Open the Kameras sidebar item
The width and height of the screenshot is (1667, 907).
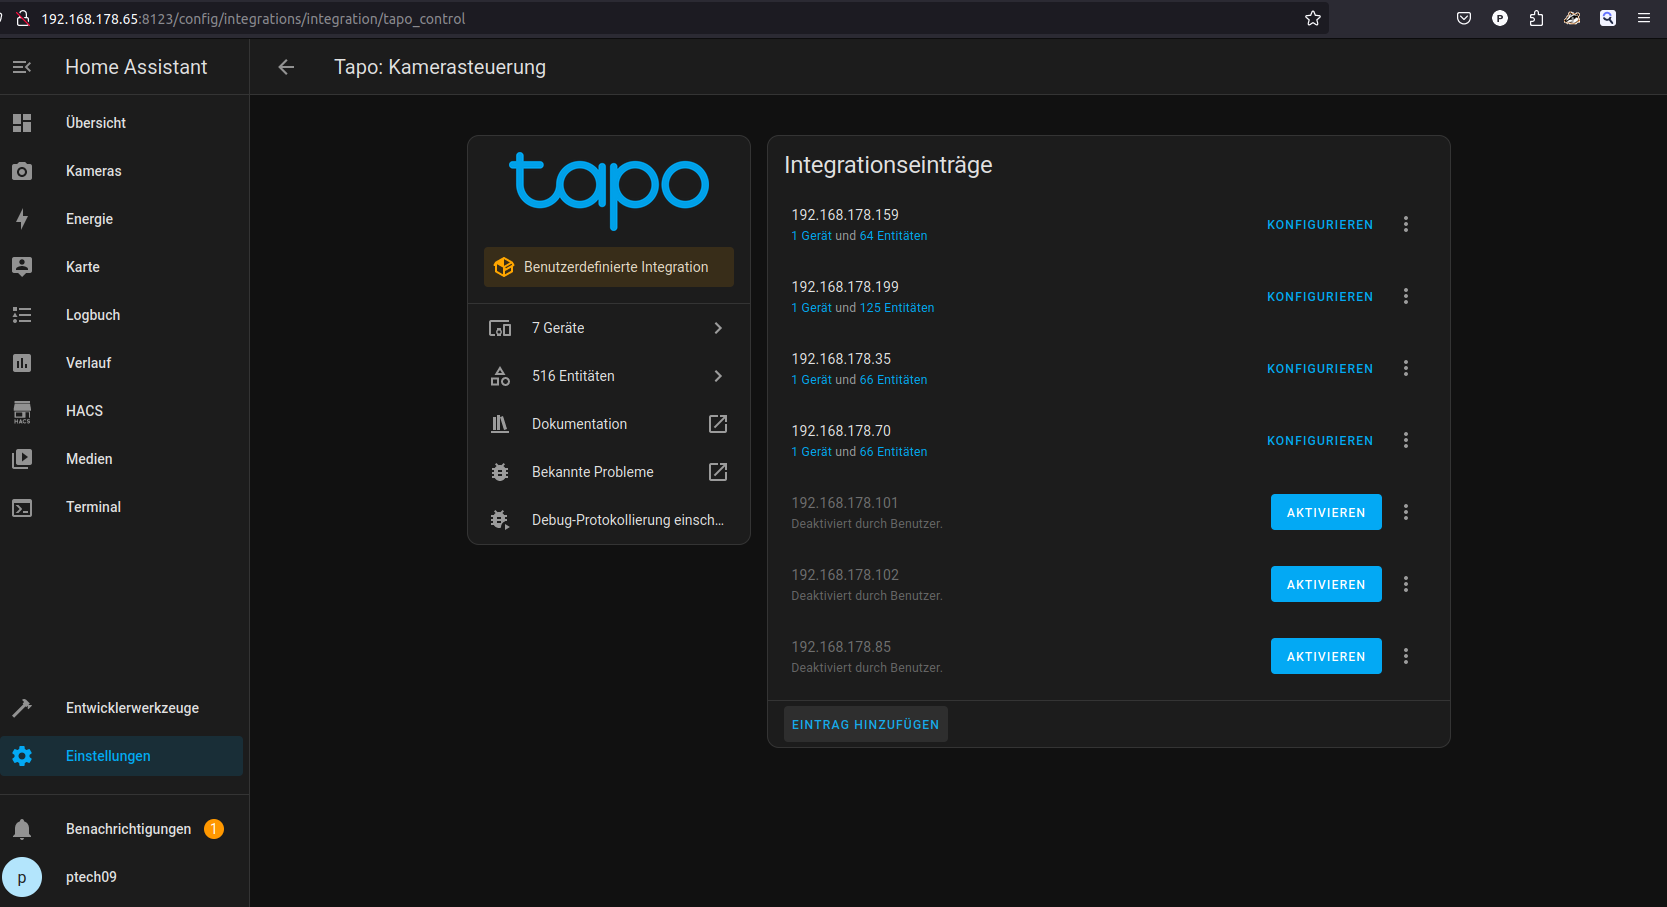(93, 171)
